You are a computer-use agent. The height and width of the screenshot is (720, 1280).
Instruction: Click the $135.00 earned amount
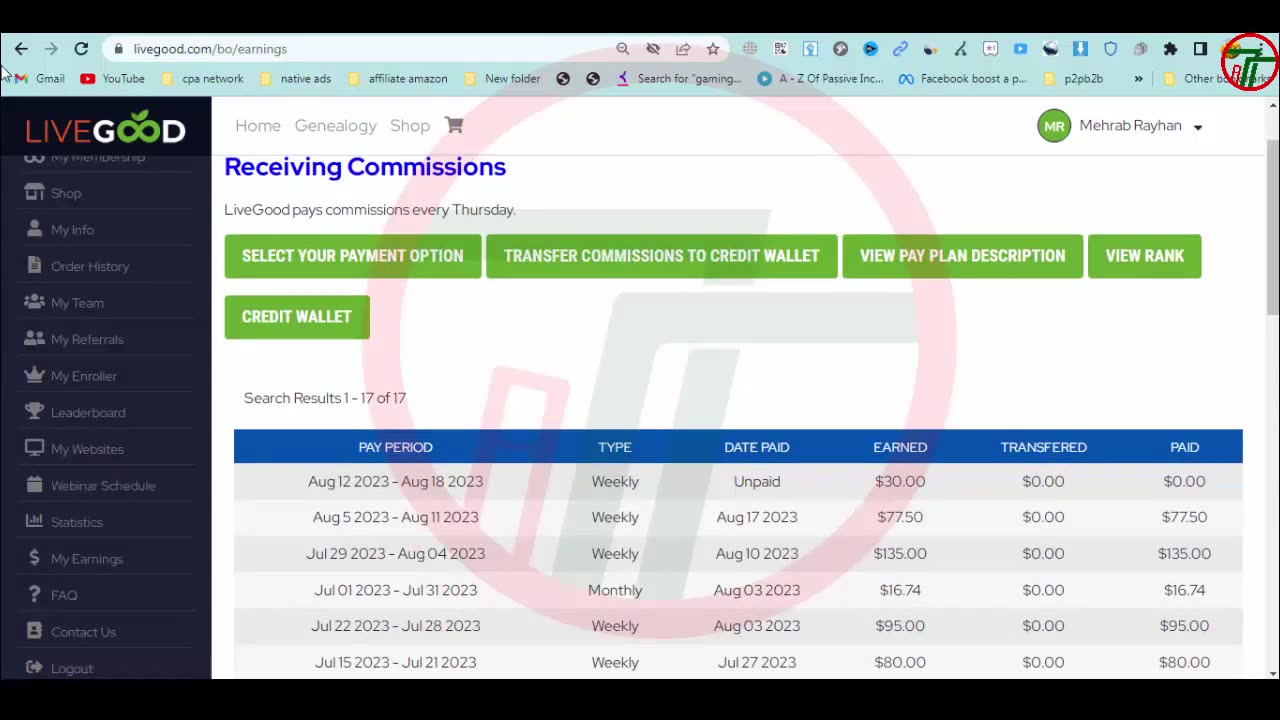point(900,553)
